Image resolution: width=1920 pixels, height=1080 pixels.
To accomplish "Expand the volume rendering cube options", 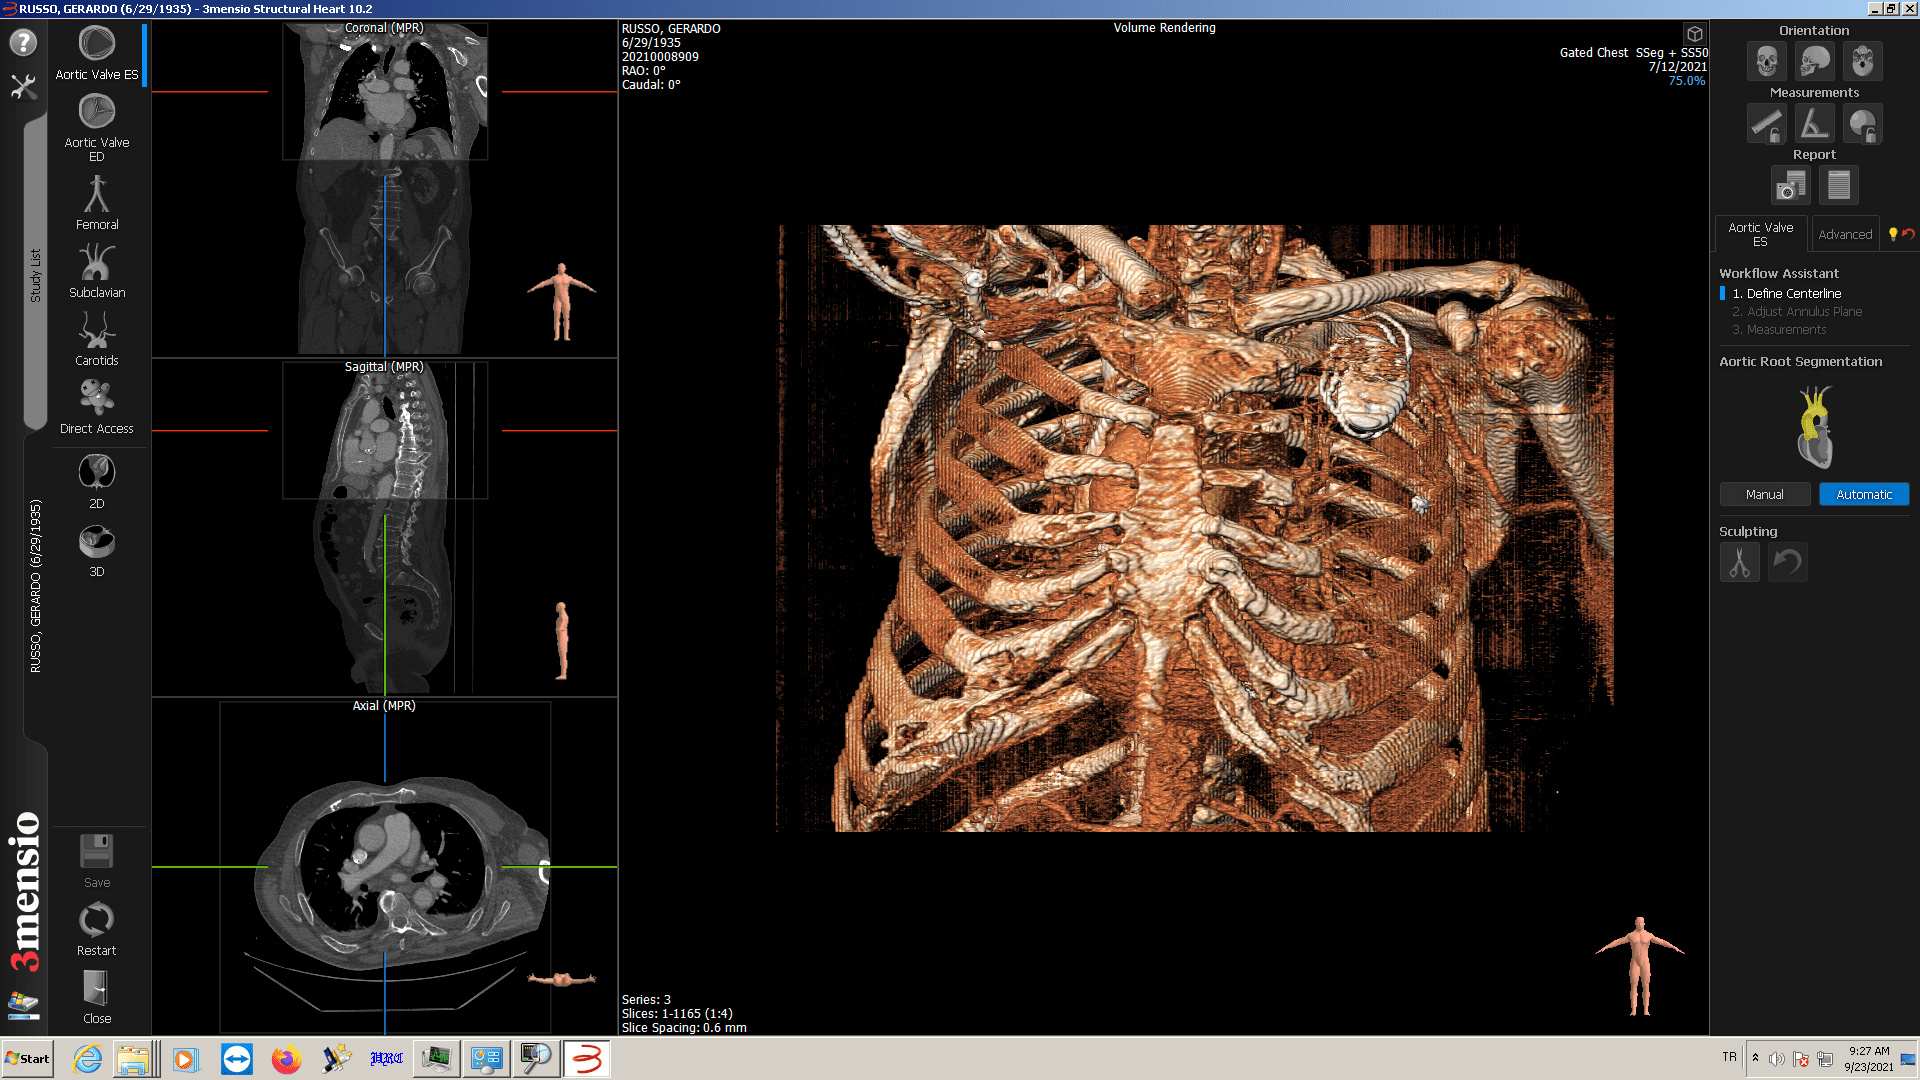I will 1694,34.
